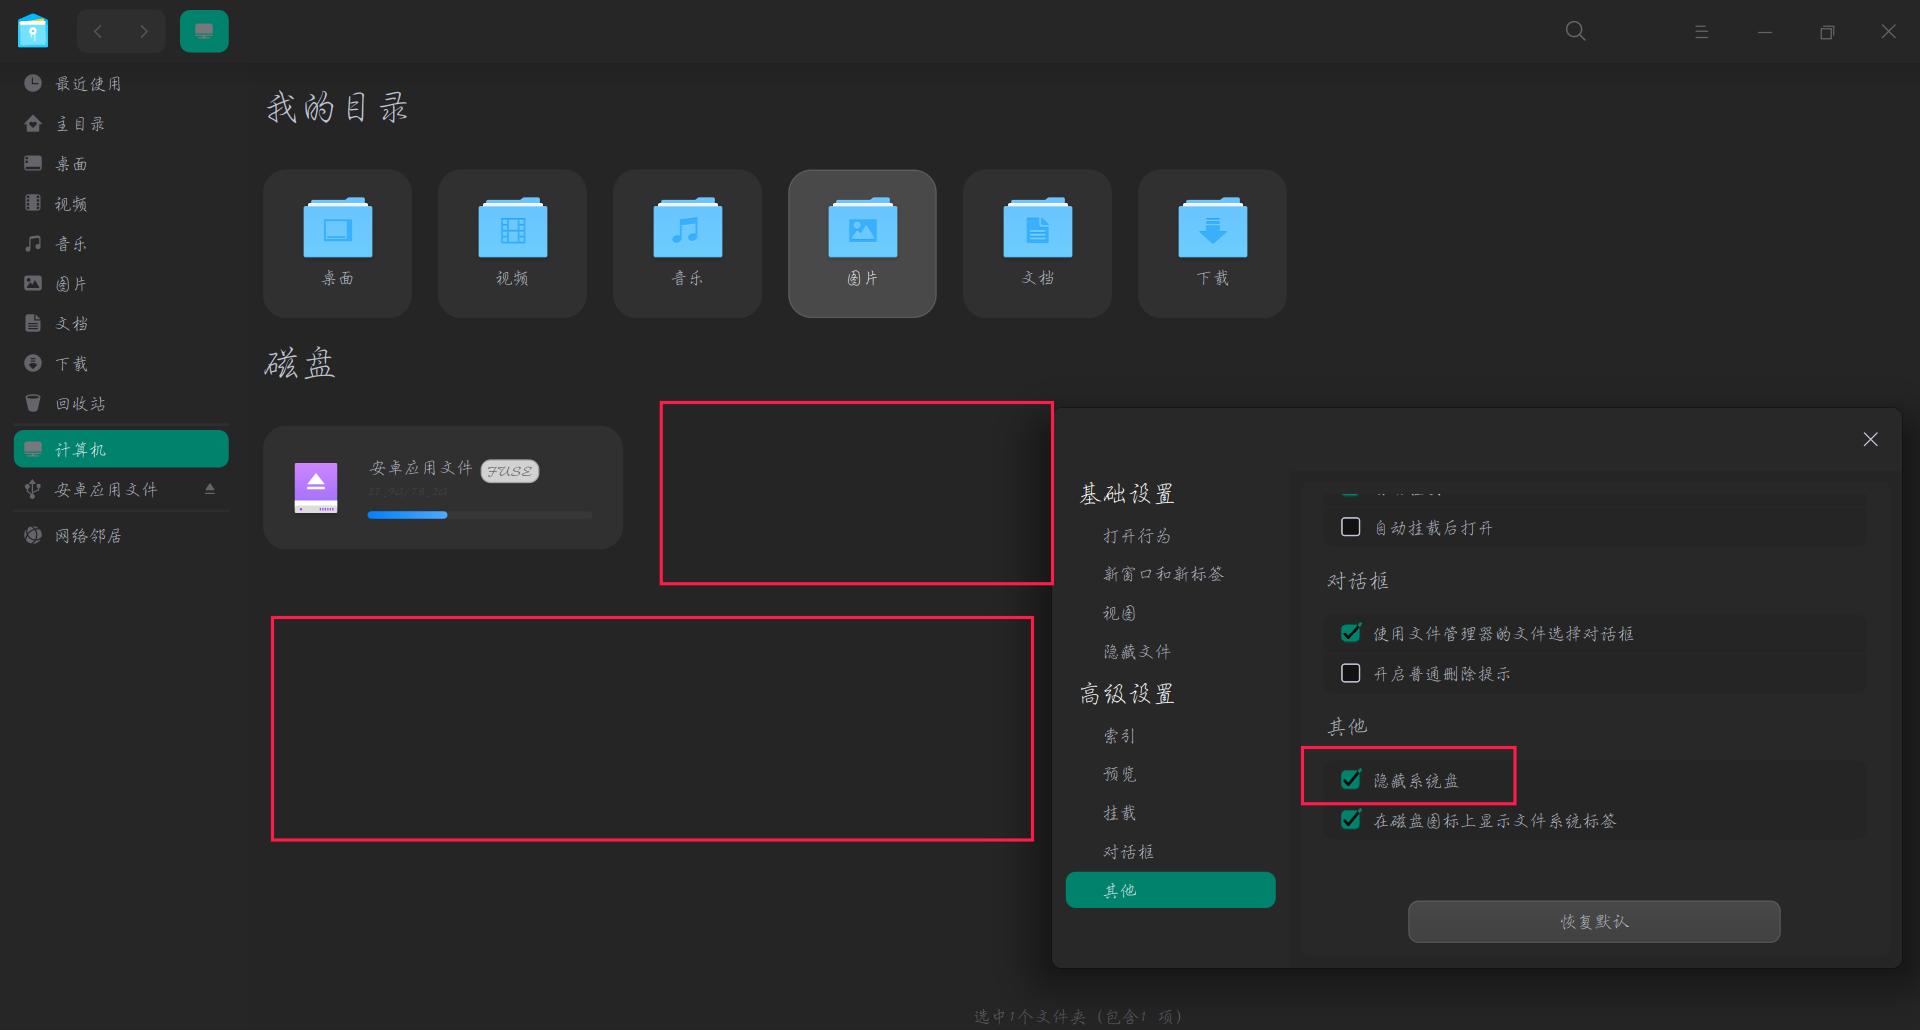This screenshot has width=1920, height=1030.
Task: Click the 恢复默认 button
Action: point(1594,922)
